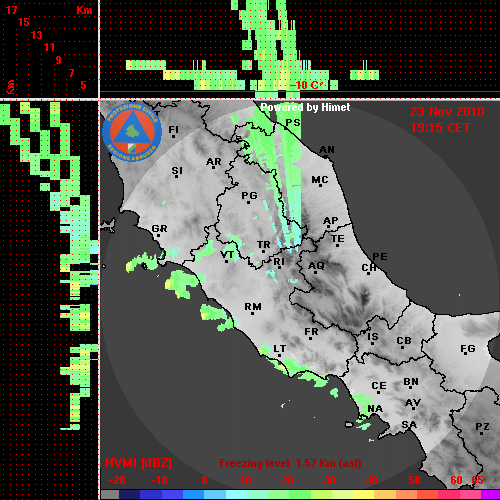Click the Protezione Civile Regione Abruzzo logo

pos(132,132)
